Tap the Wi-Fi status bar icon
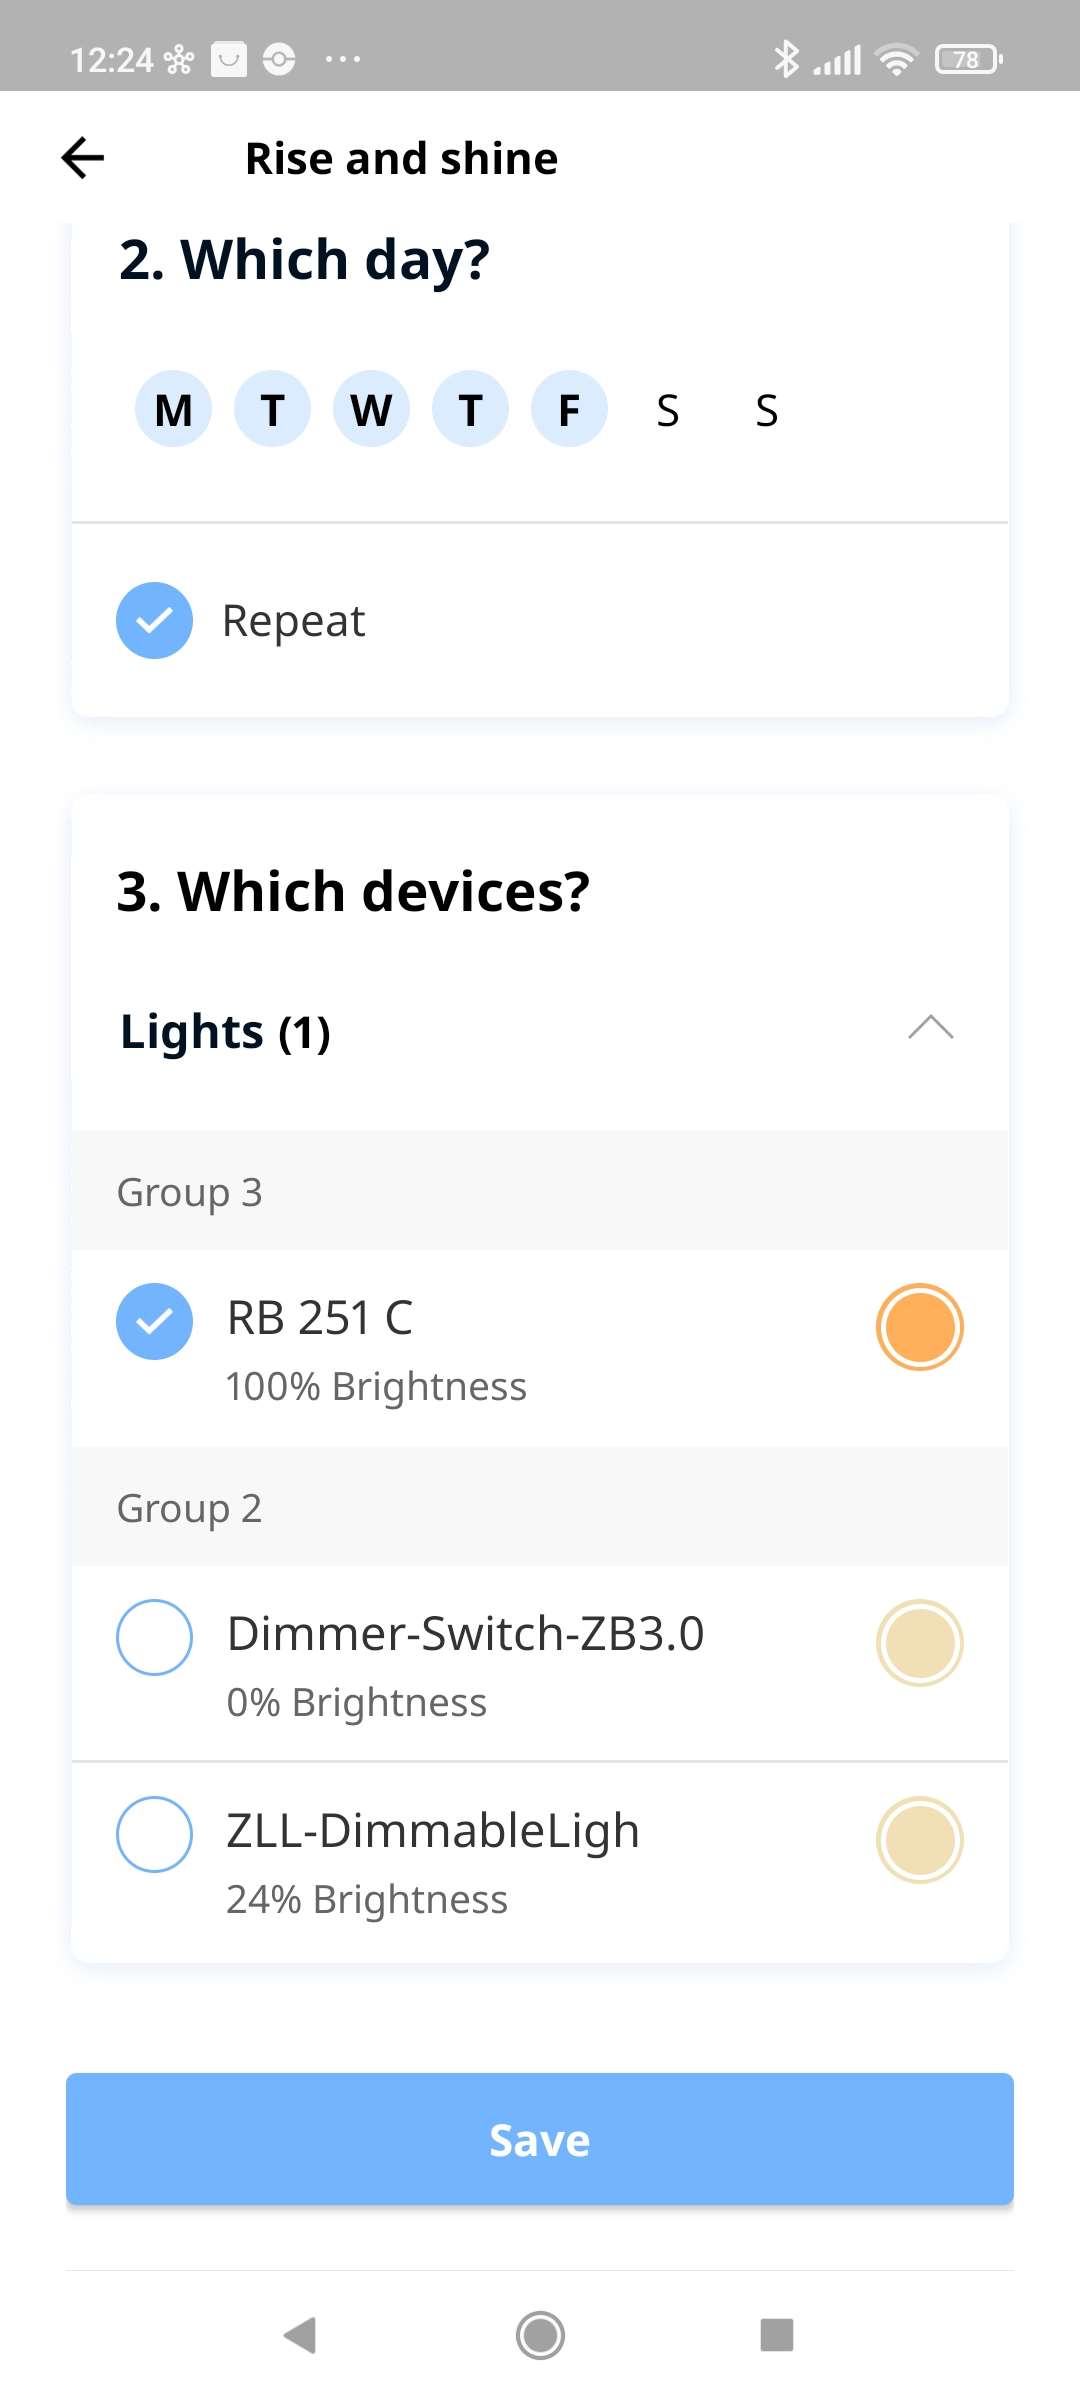The height and width of the screenshot is (2400, 1080). [x=896, y=60]
